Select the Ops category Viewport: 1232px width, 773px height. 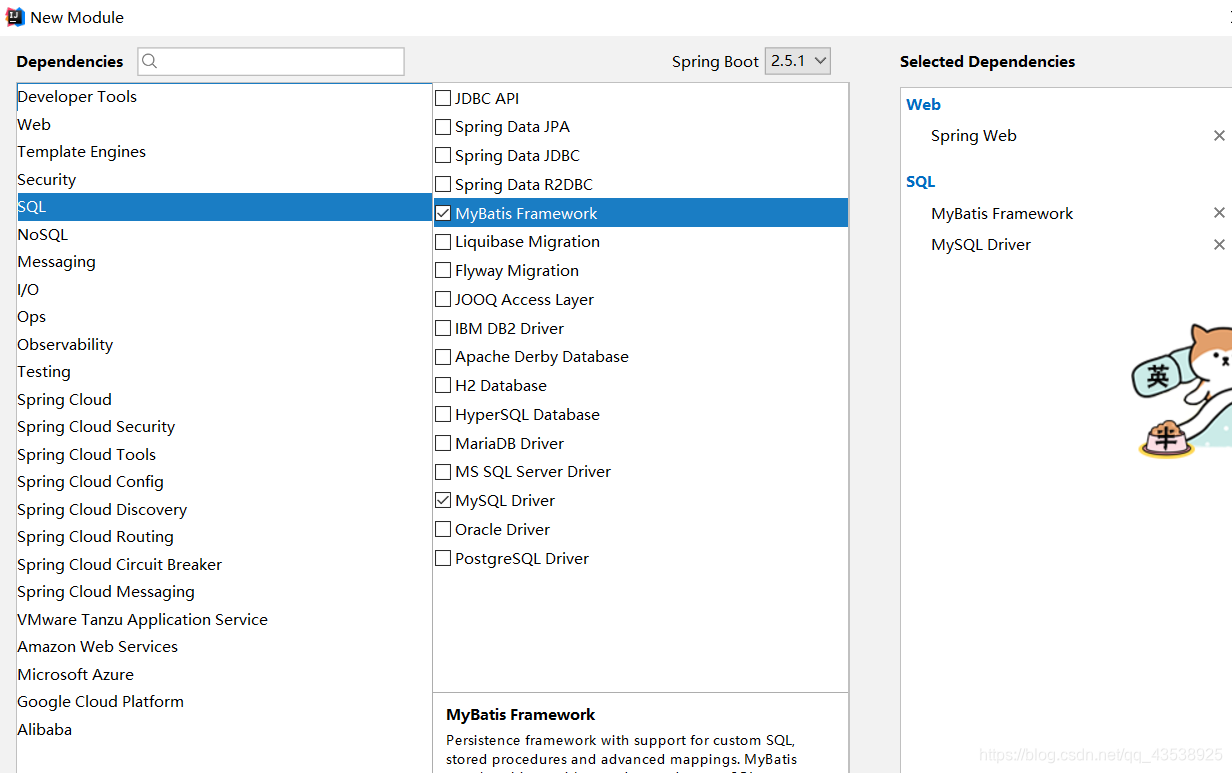click(x=224, y=317)
